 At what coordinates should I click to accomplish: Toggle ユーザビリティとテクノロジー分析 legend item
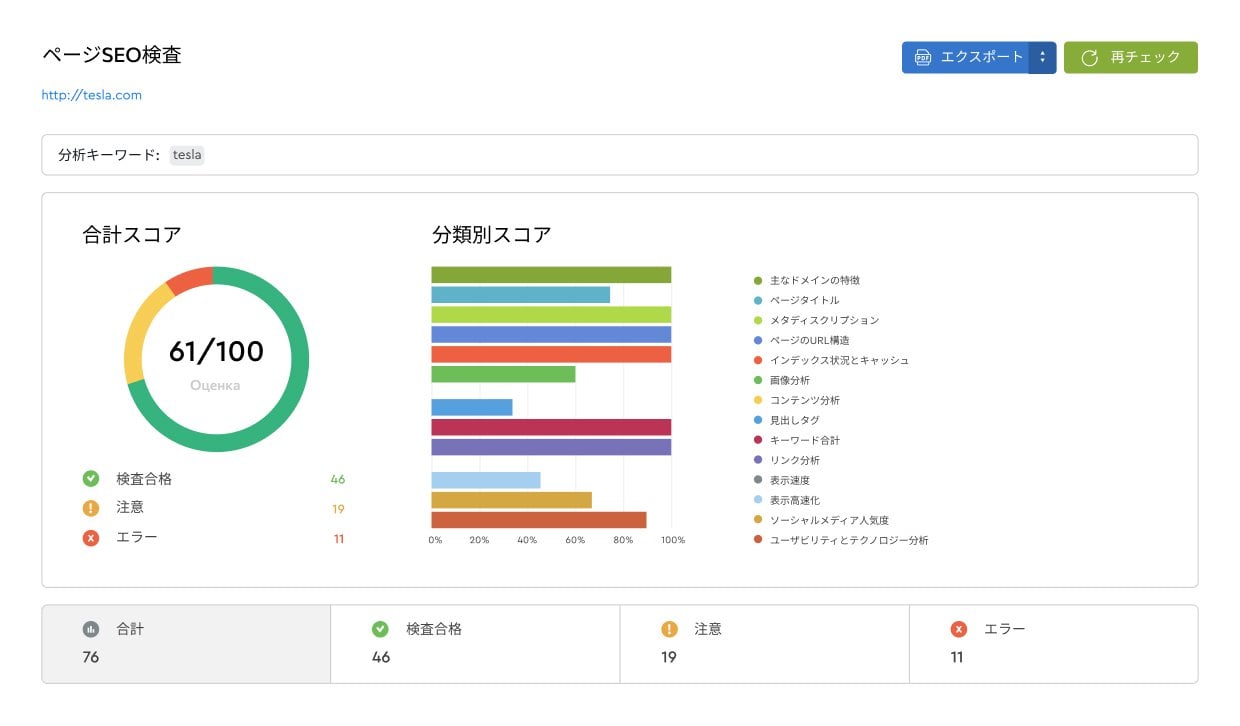coord(841,540)
